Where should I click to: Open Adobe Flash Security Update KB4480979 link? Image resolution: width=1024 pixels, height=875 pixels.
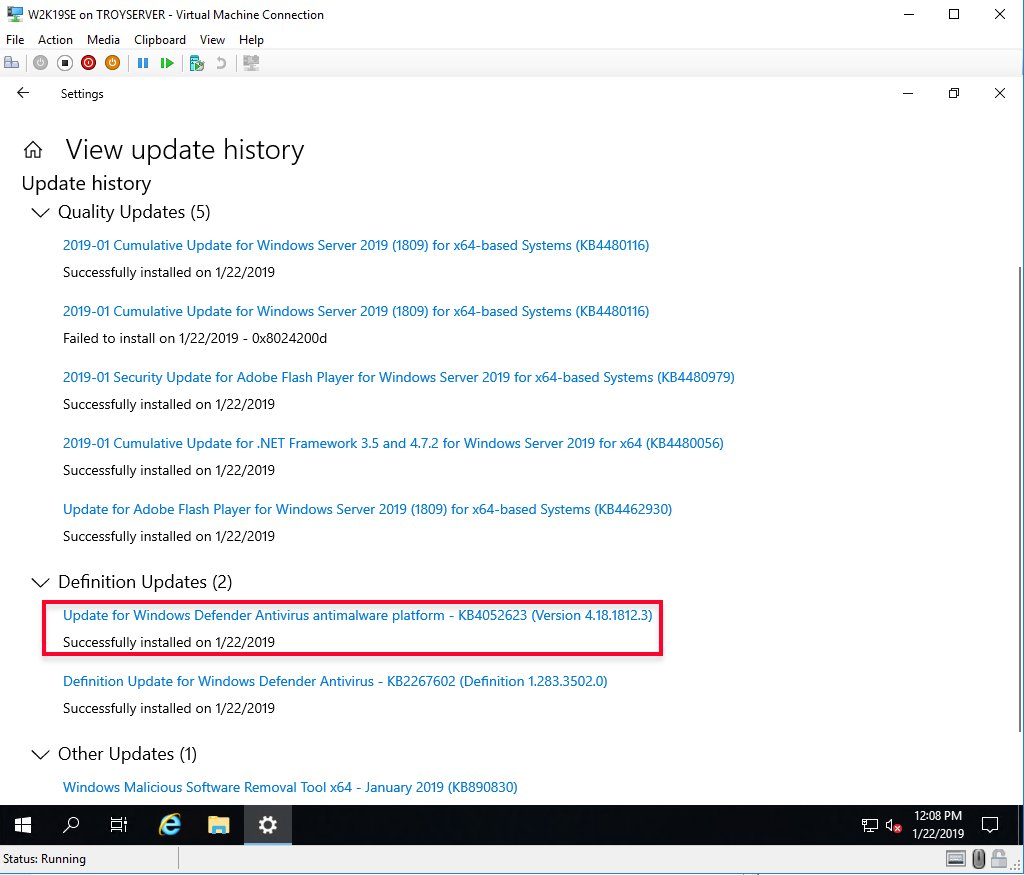tap(398, 377)
